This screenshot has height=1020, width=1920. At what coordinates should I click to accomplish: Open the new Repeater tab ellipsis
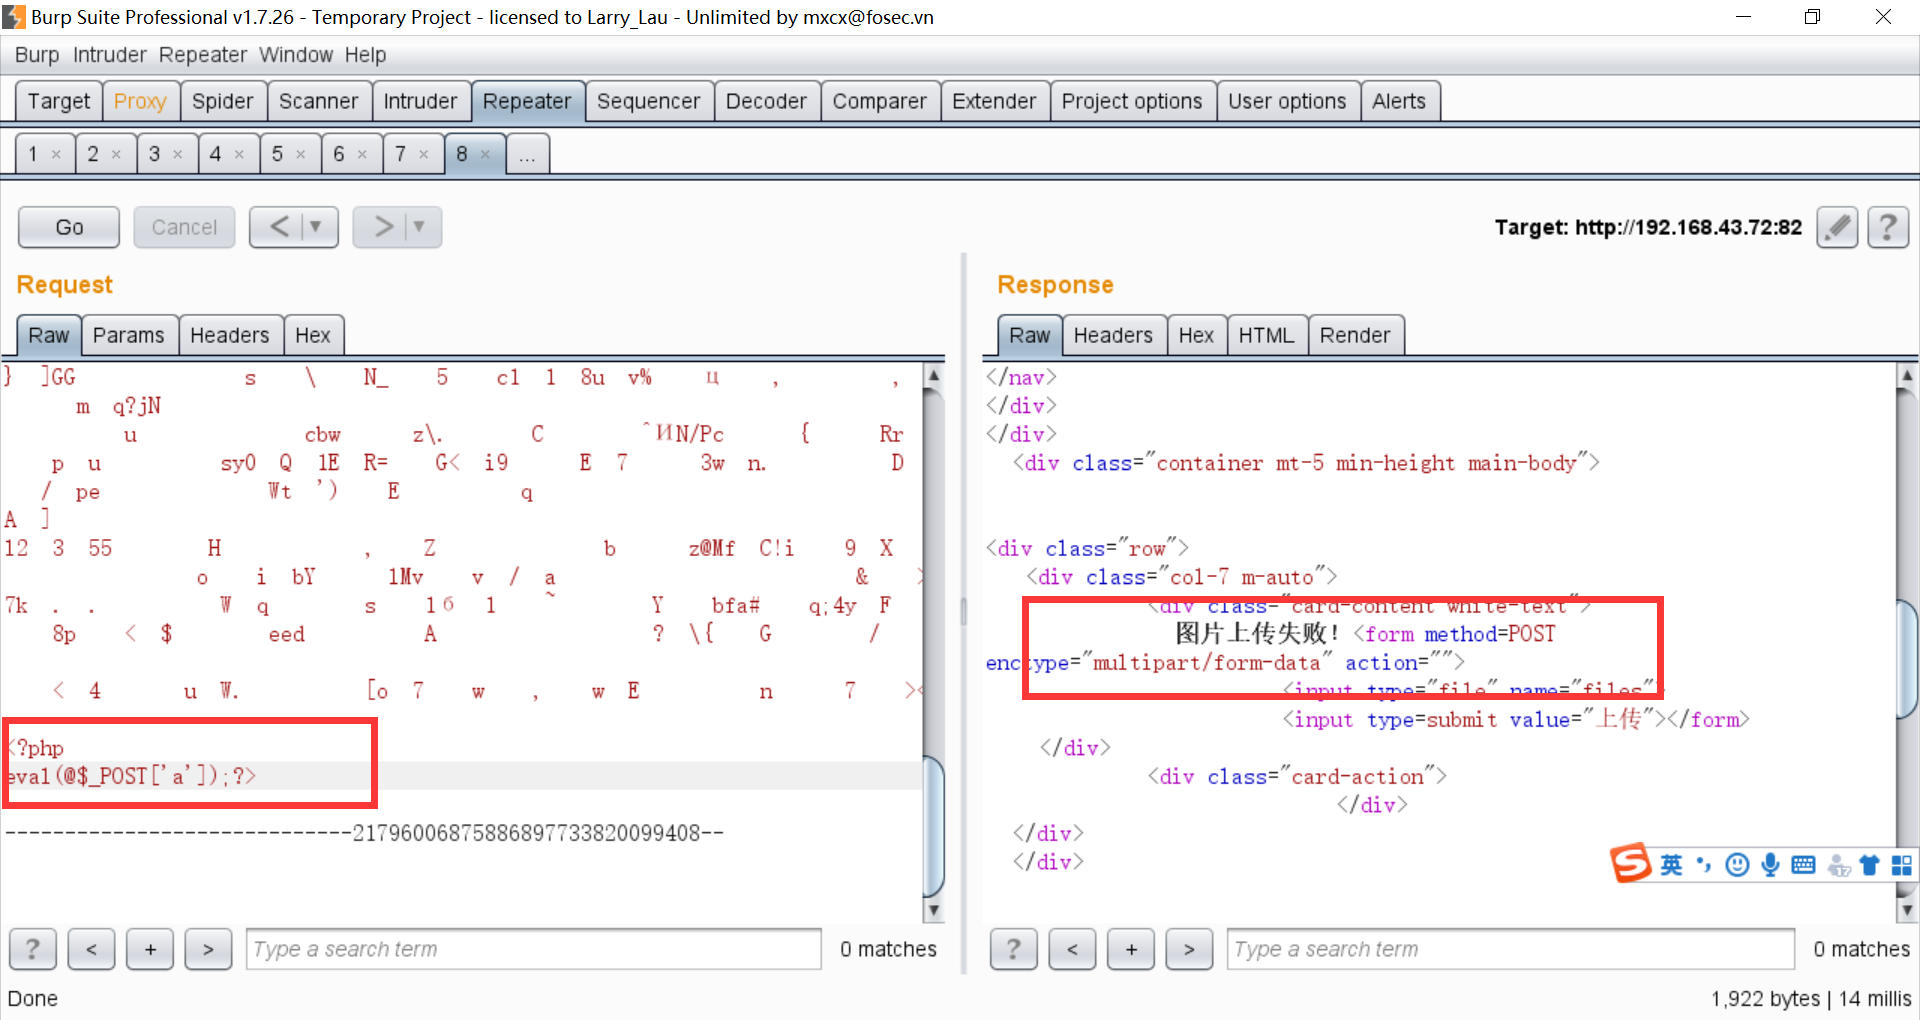527,154
